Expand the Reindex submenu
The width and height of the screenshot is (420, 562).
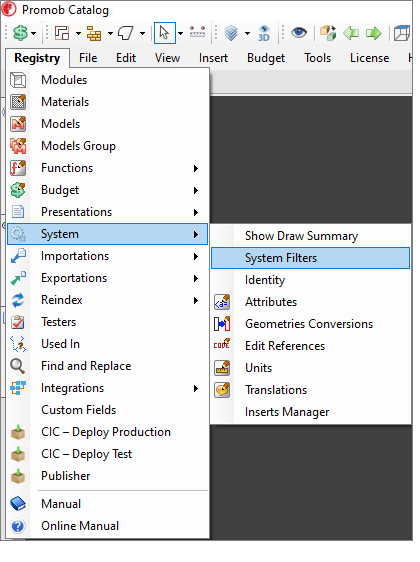coord(108,300)
